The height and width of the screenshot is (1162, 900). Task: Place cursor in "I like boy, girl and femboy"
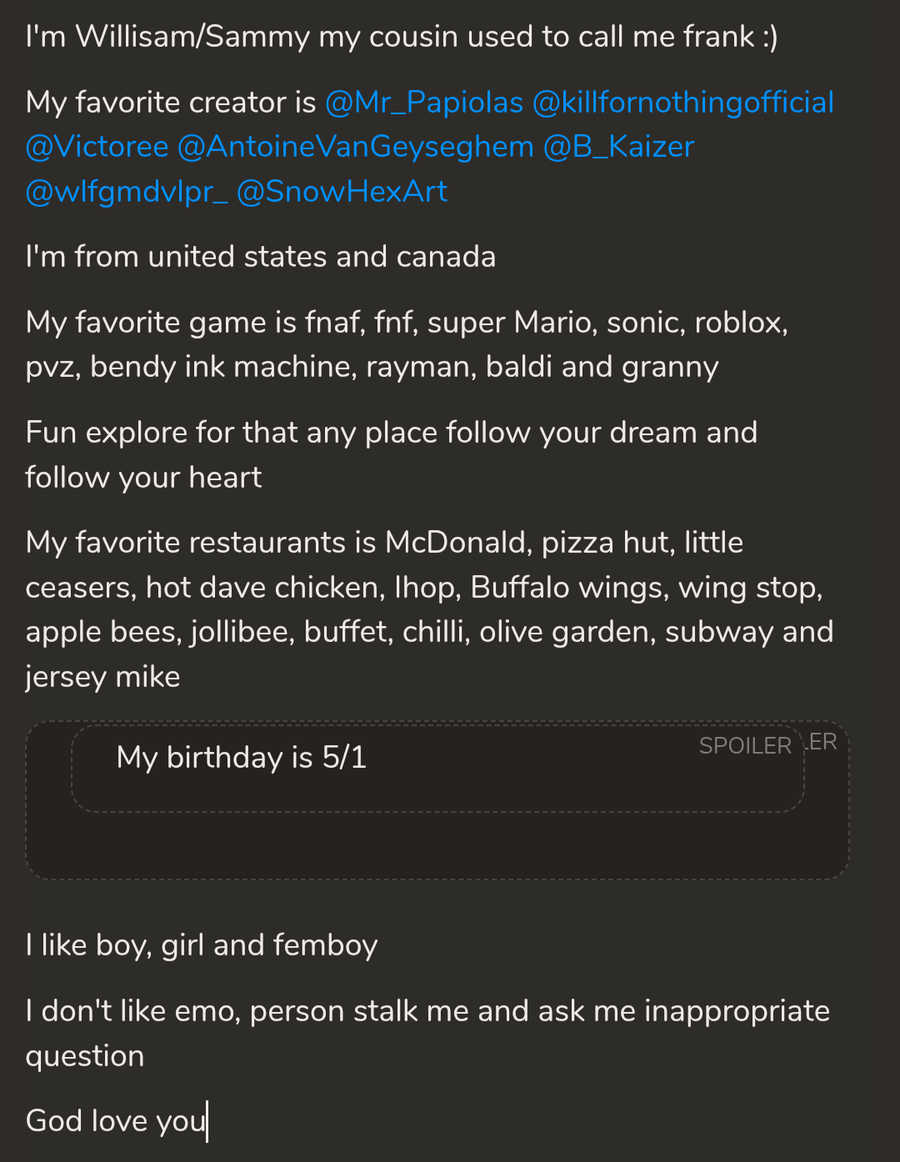[x=201, y=945]
